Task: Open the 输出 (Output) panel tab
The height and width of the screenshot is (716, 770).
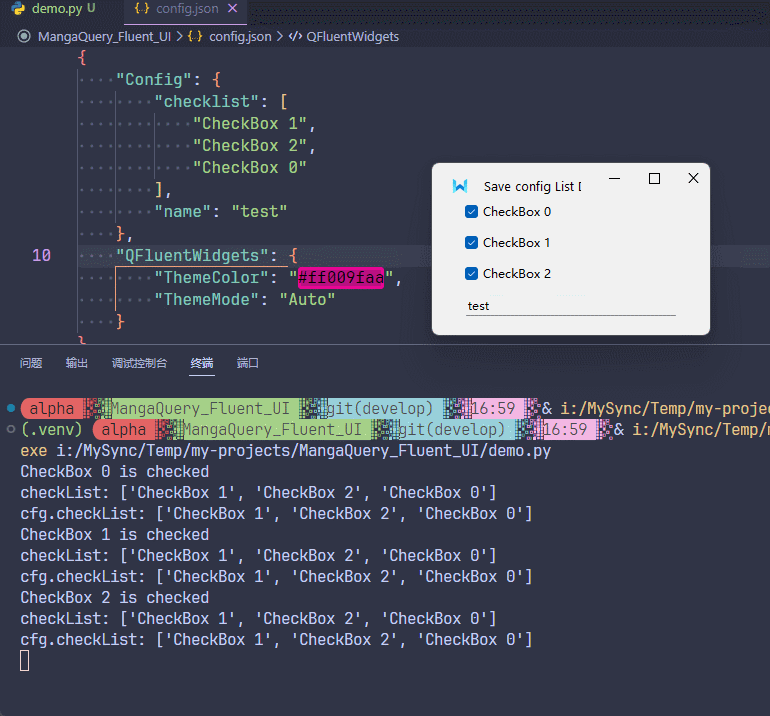Action: click(x=77, y=363)
